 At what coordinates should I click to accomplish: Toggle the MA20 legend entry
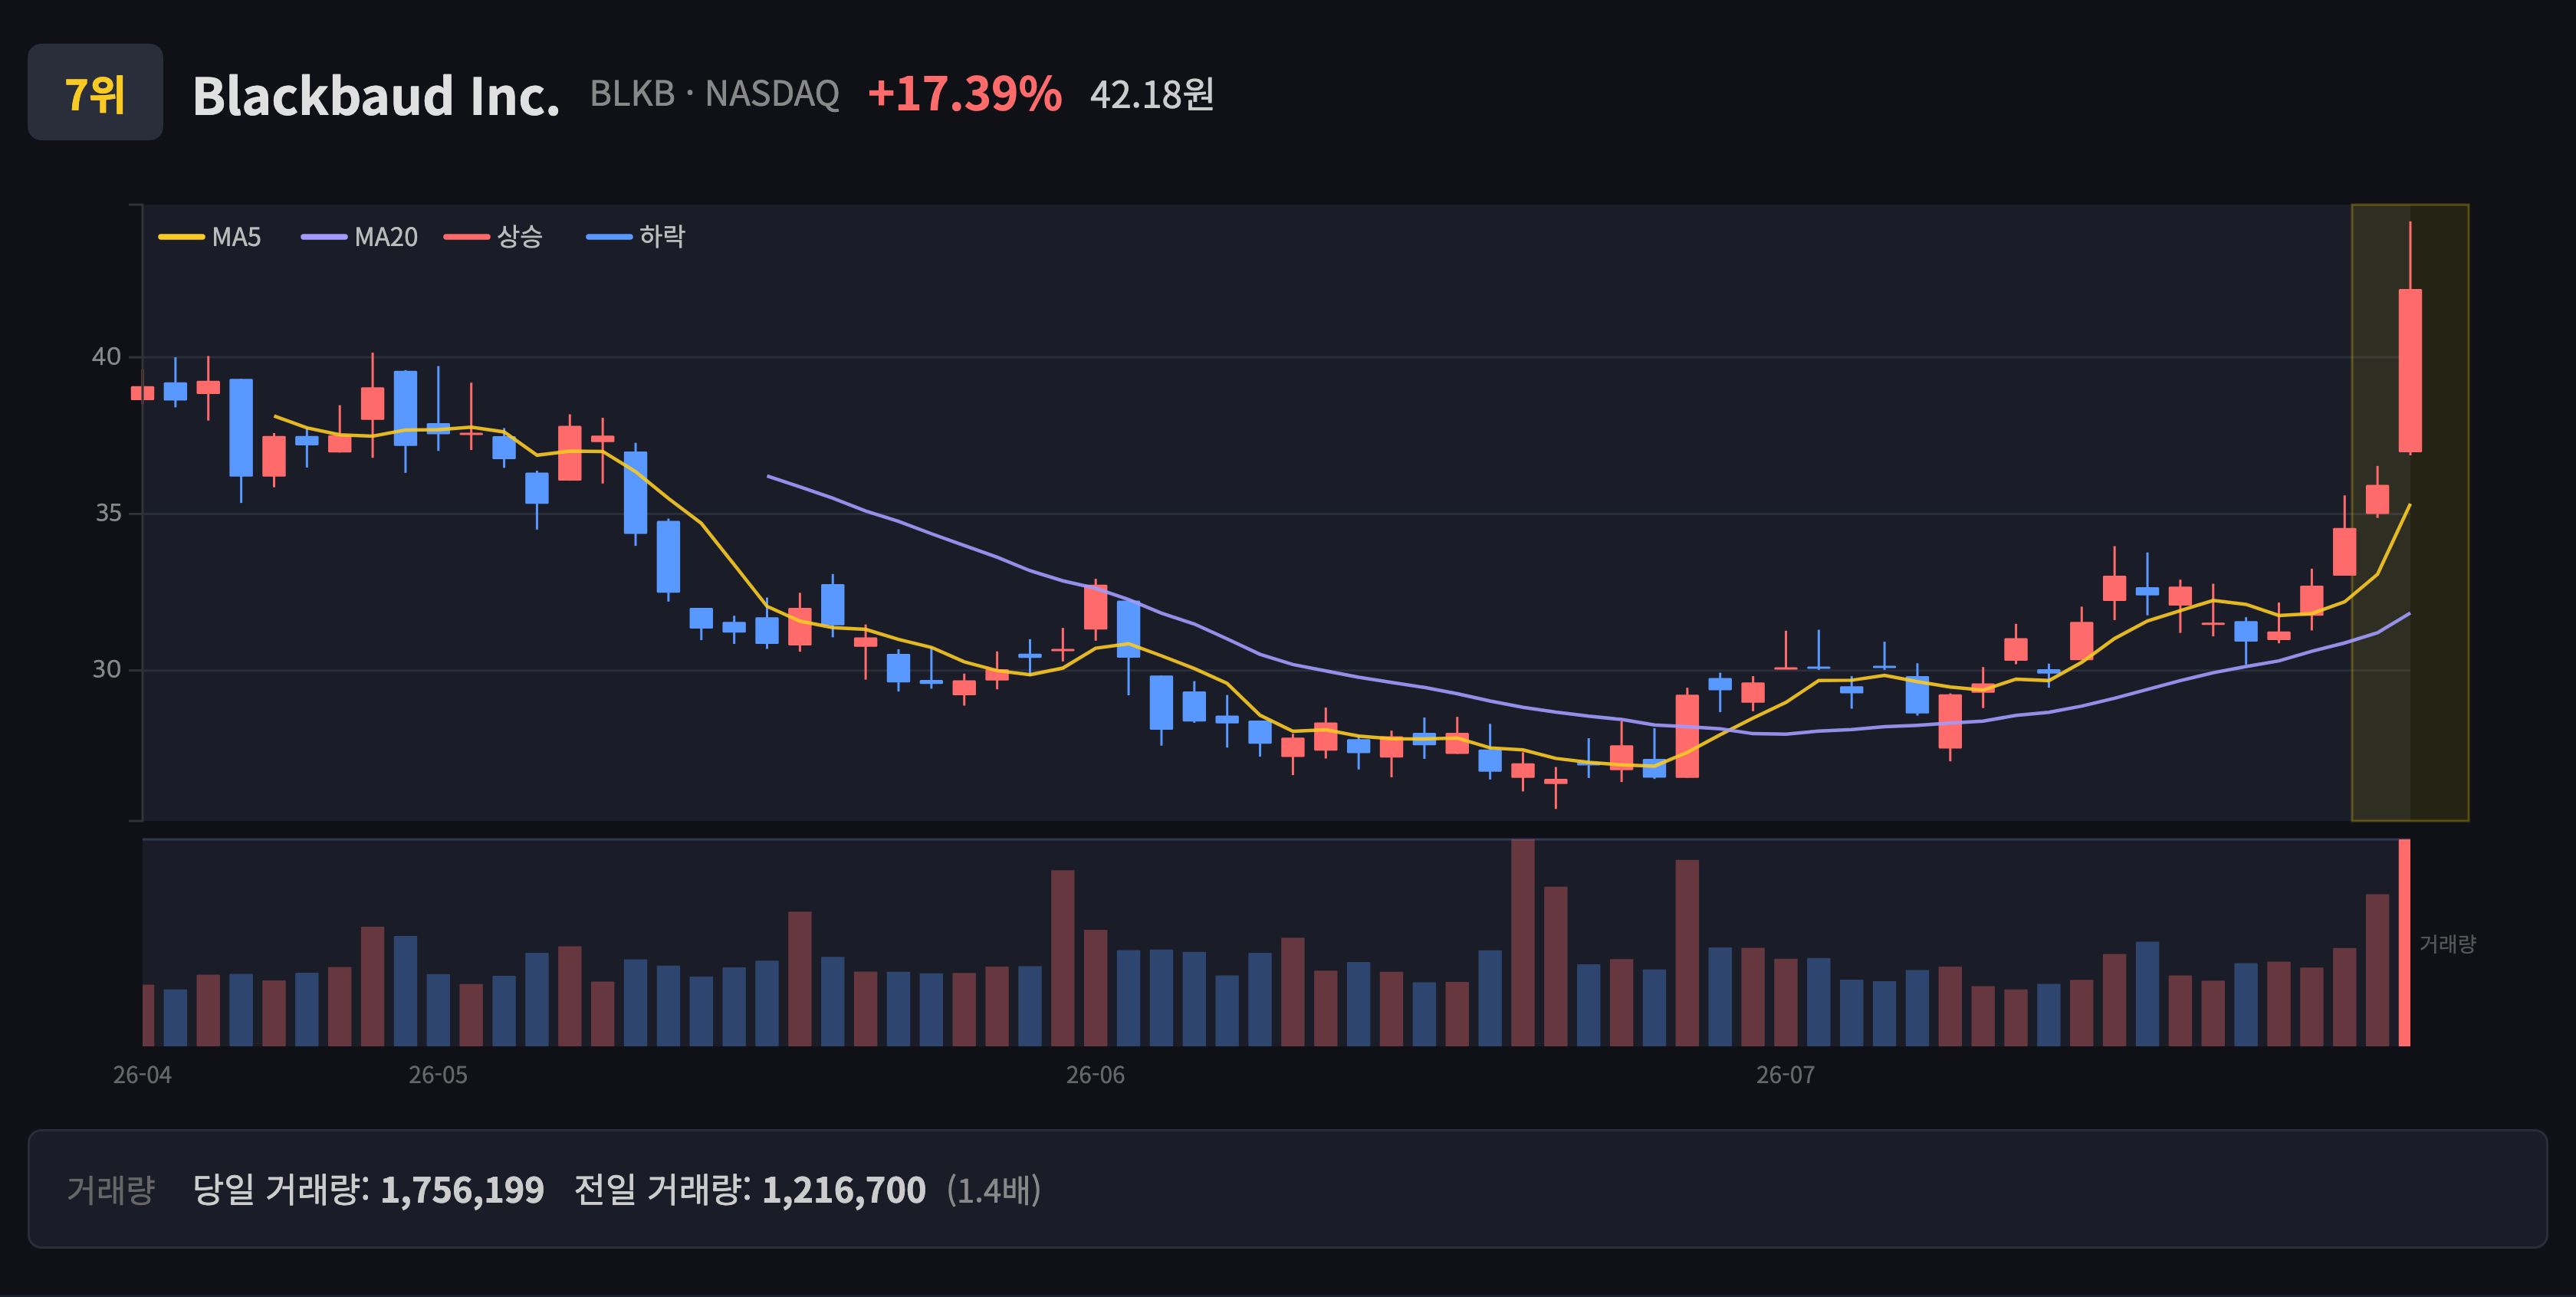[360, 237]
